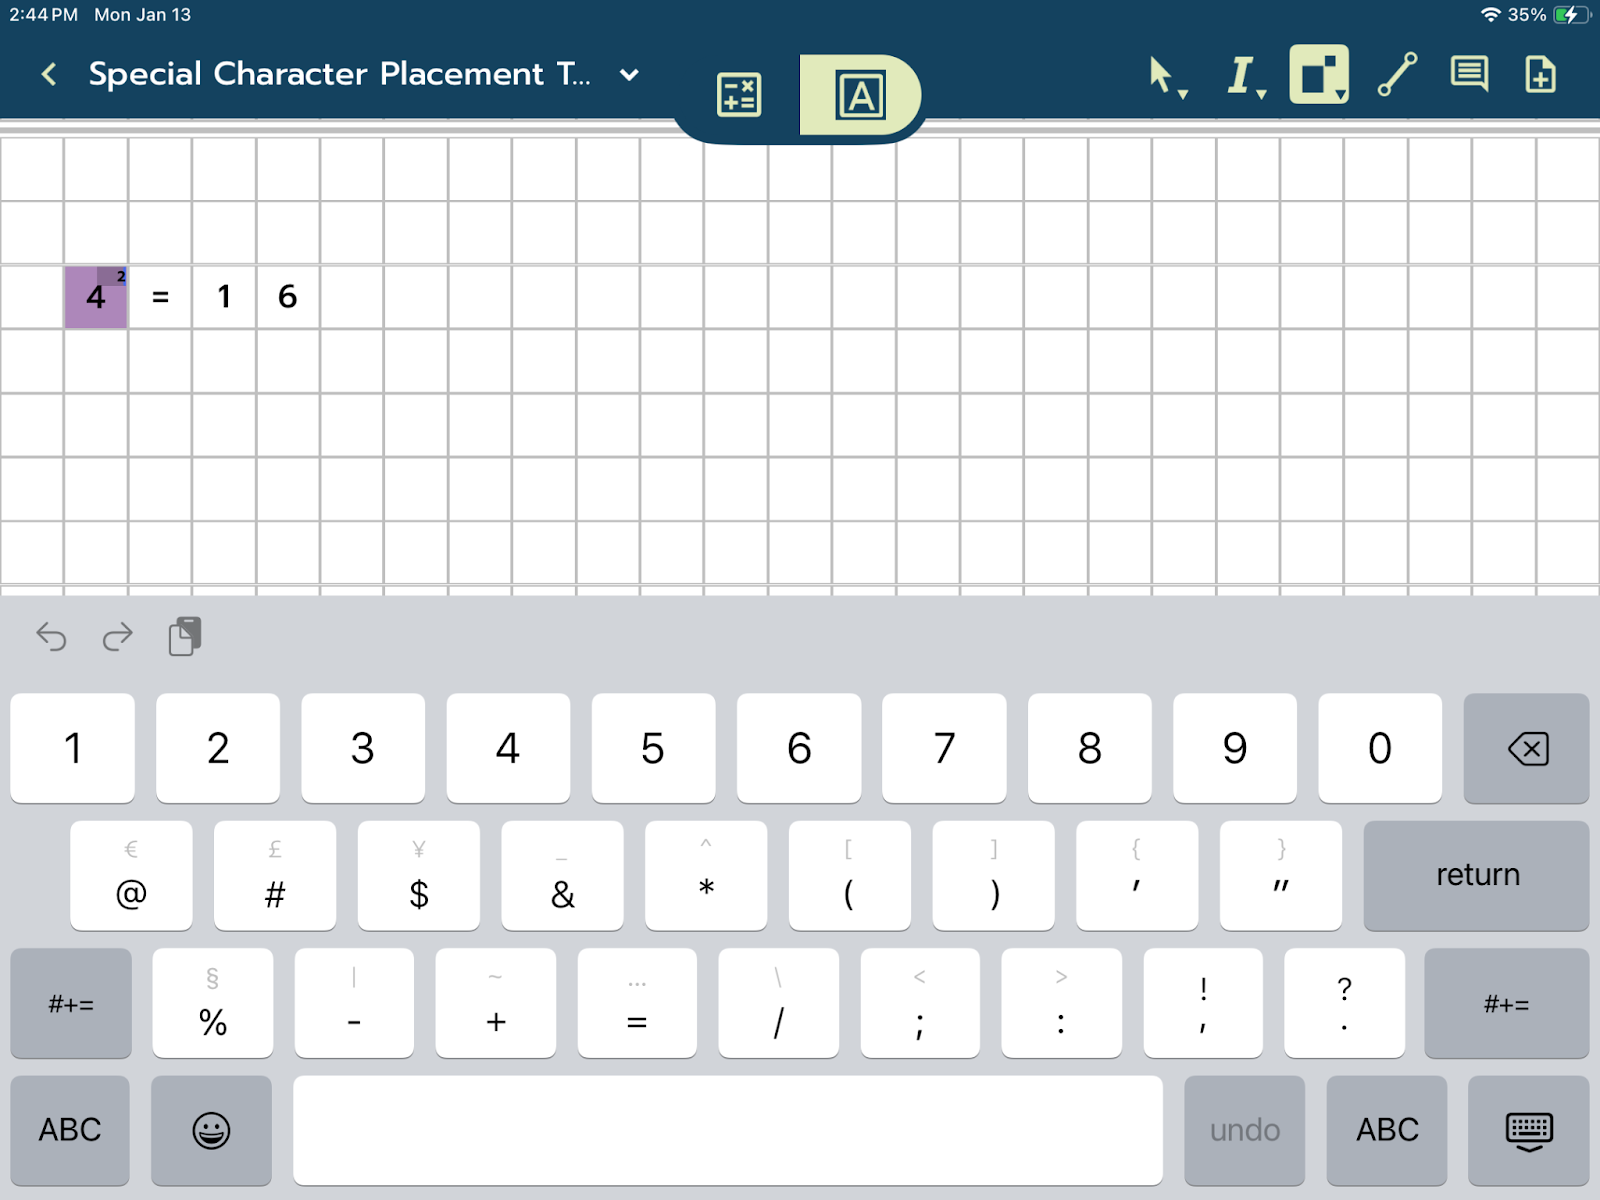Screen dimensions: 1600x1200
Task: Switch to the math calculator keyboard tab
Action: click(739, 96)
